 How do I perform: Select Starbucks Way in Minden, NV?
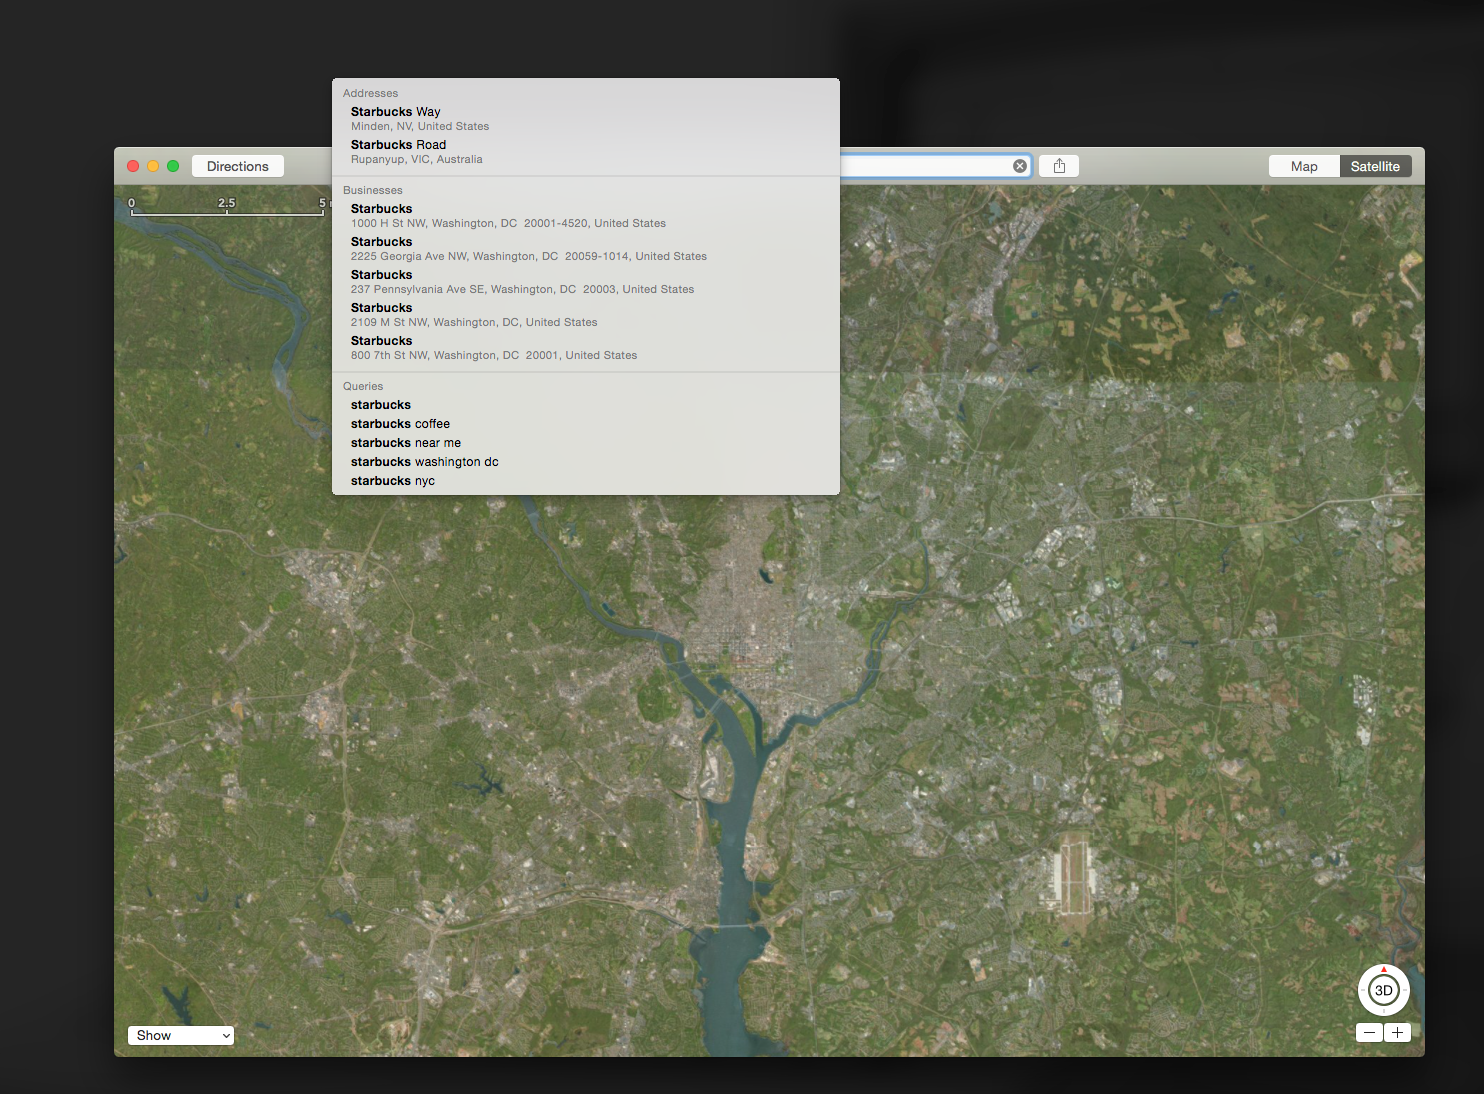[586, 119]
